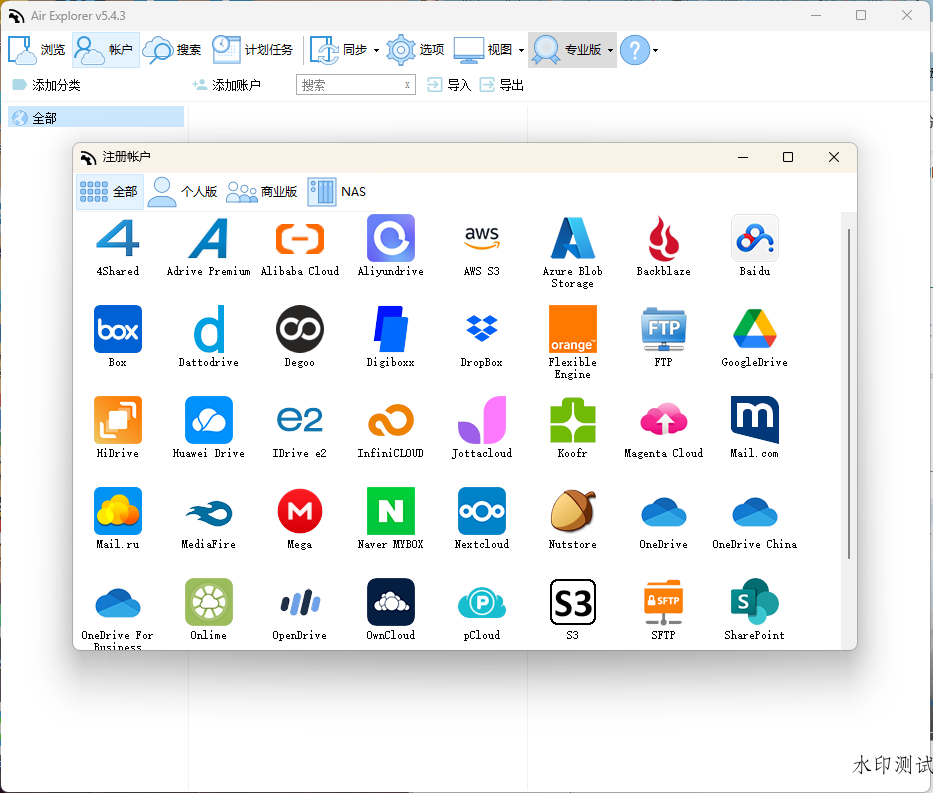Choose OneDrive China provider

[754, 511]
